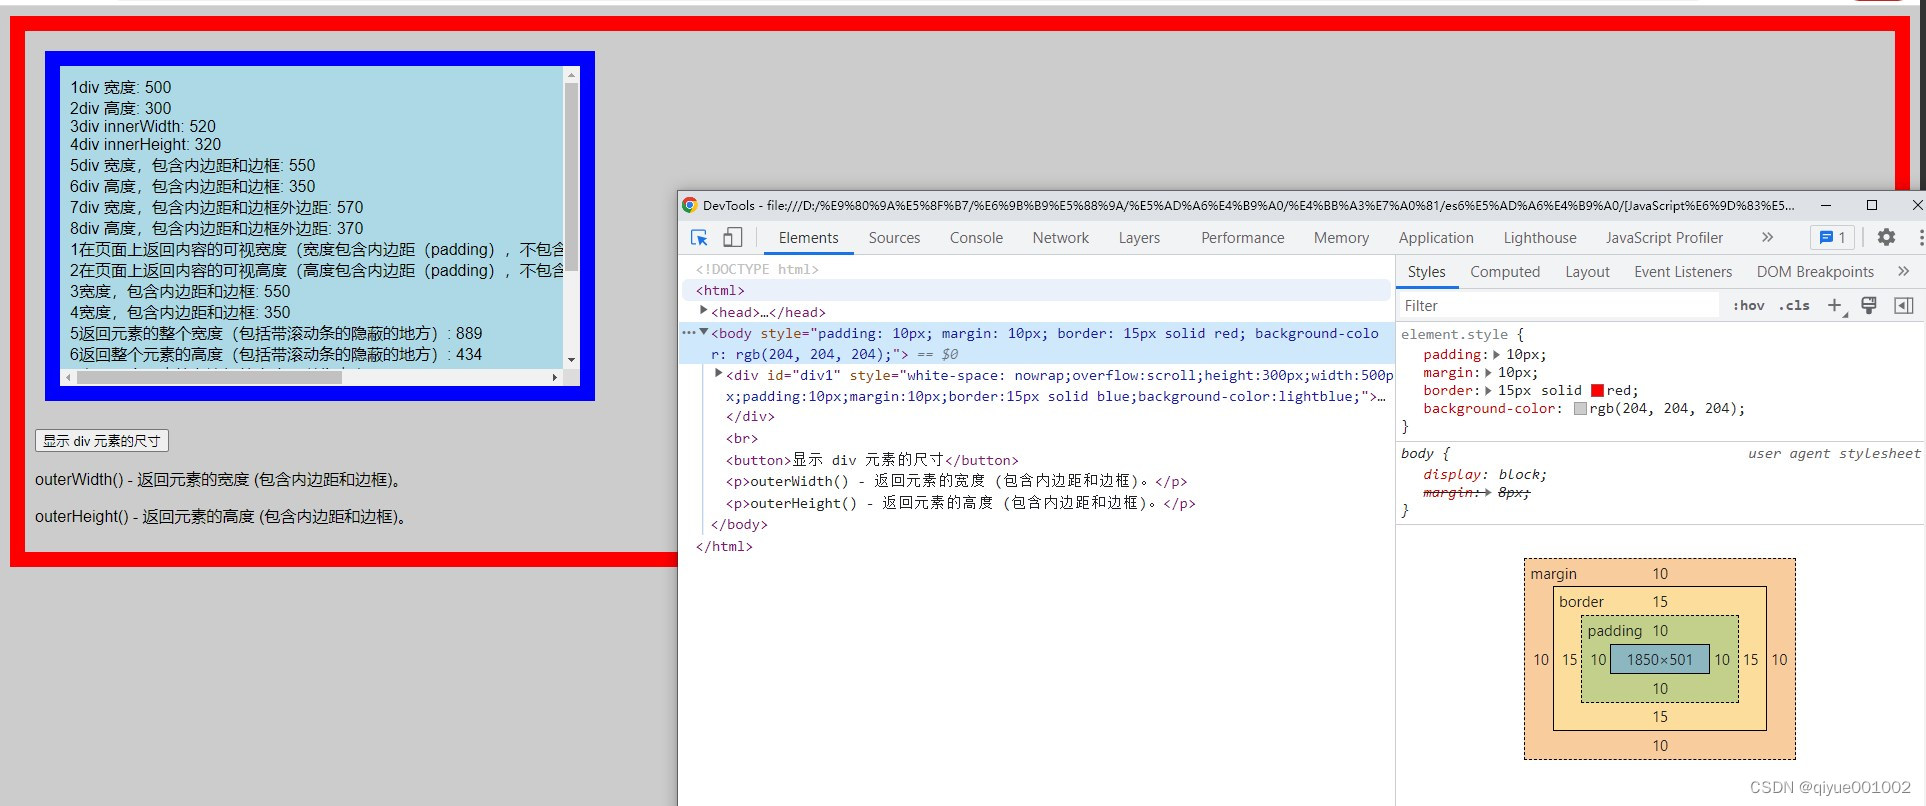Viewport: 1926px width, 806px height.
Task: Toggle element state :hov button
Action: [x=1748, y=306]
